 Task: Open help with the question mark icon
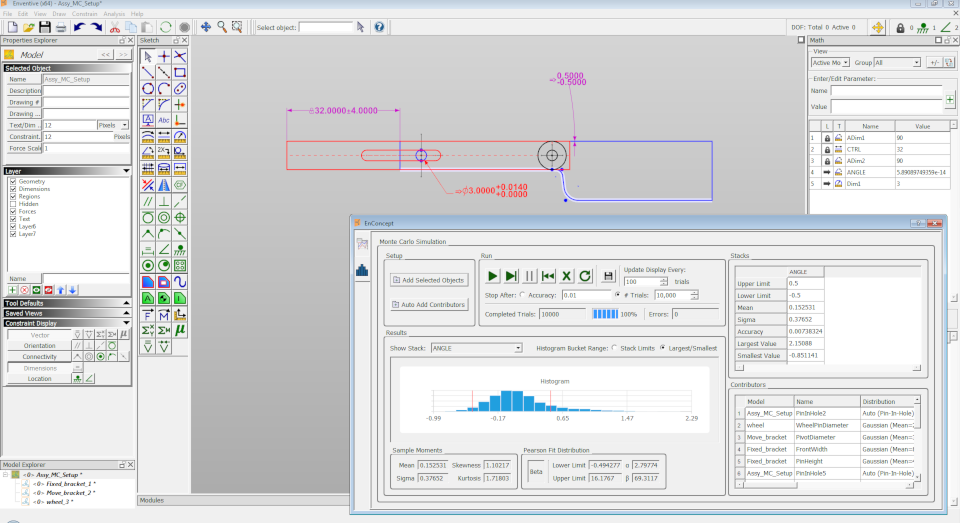point(379,27)
